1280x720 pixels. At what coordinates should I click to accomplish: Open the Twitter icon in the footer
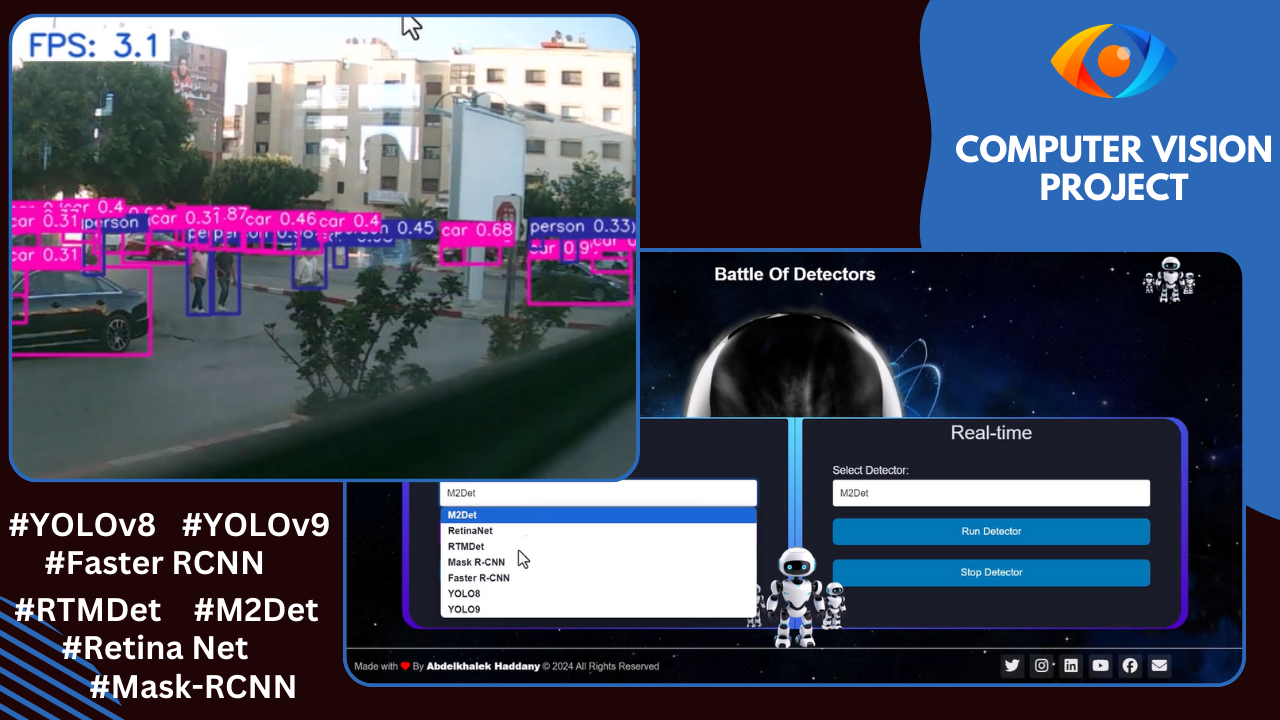(x=1012, y=665)
